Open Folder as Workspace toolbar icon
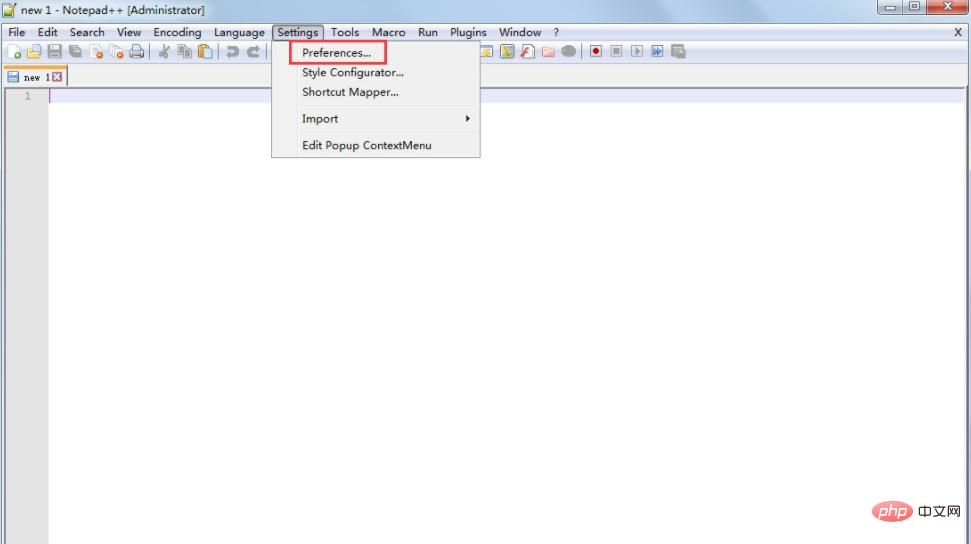The width and height of the screenshot is (971, 544). [548, 51]
